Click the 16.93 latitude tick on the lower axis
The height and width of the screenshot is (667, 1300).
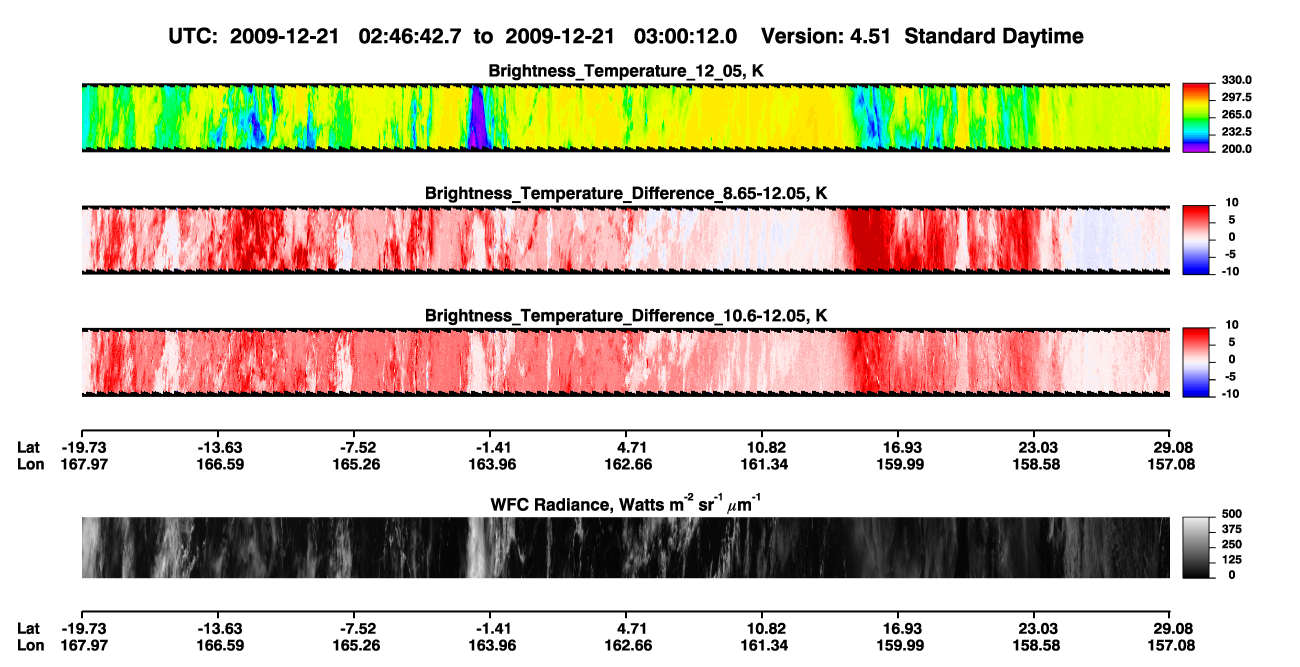point(898,629)
